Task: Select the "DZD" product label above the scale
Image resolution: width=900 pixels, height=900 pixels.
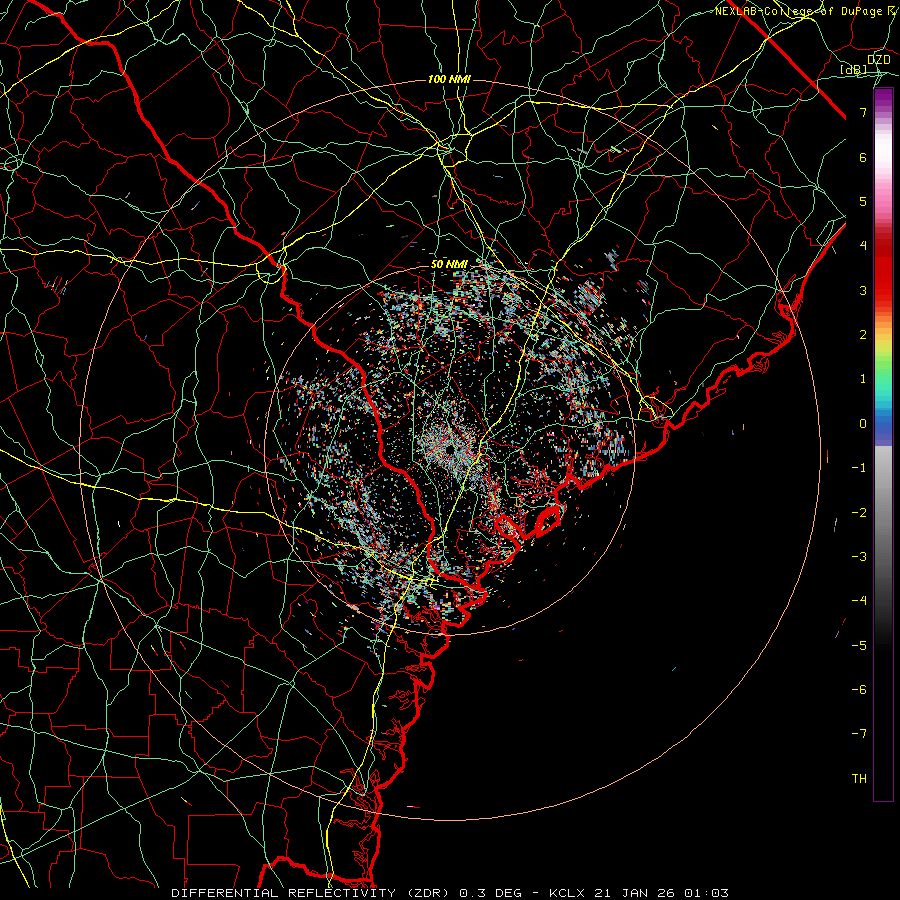Action: tap(879, 60)
